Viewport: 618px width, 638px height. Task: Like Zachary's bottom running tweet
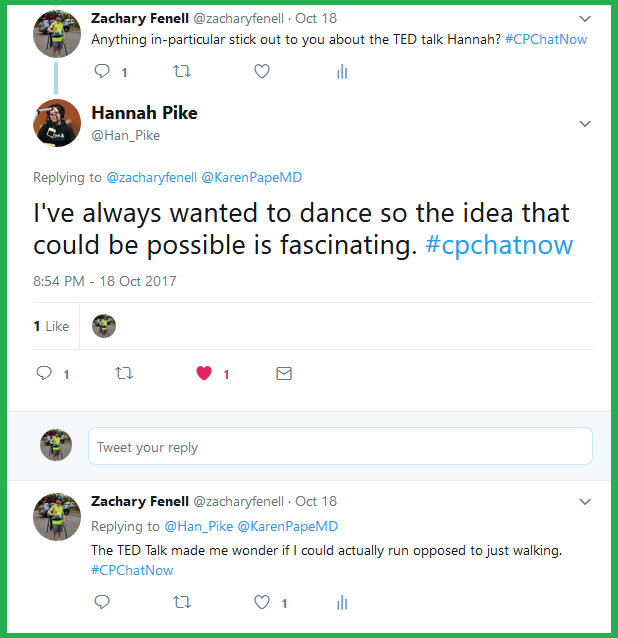point(262,602)
